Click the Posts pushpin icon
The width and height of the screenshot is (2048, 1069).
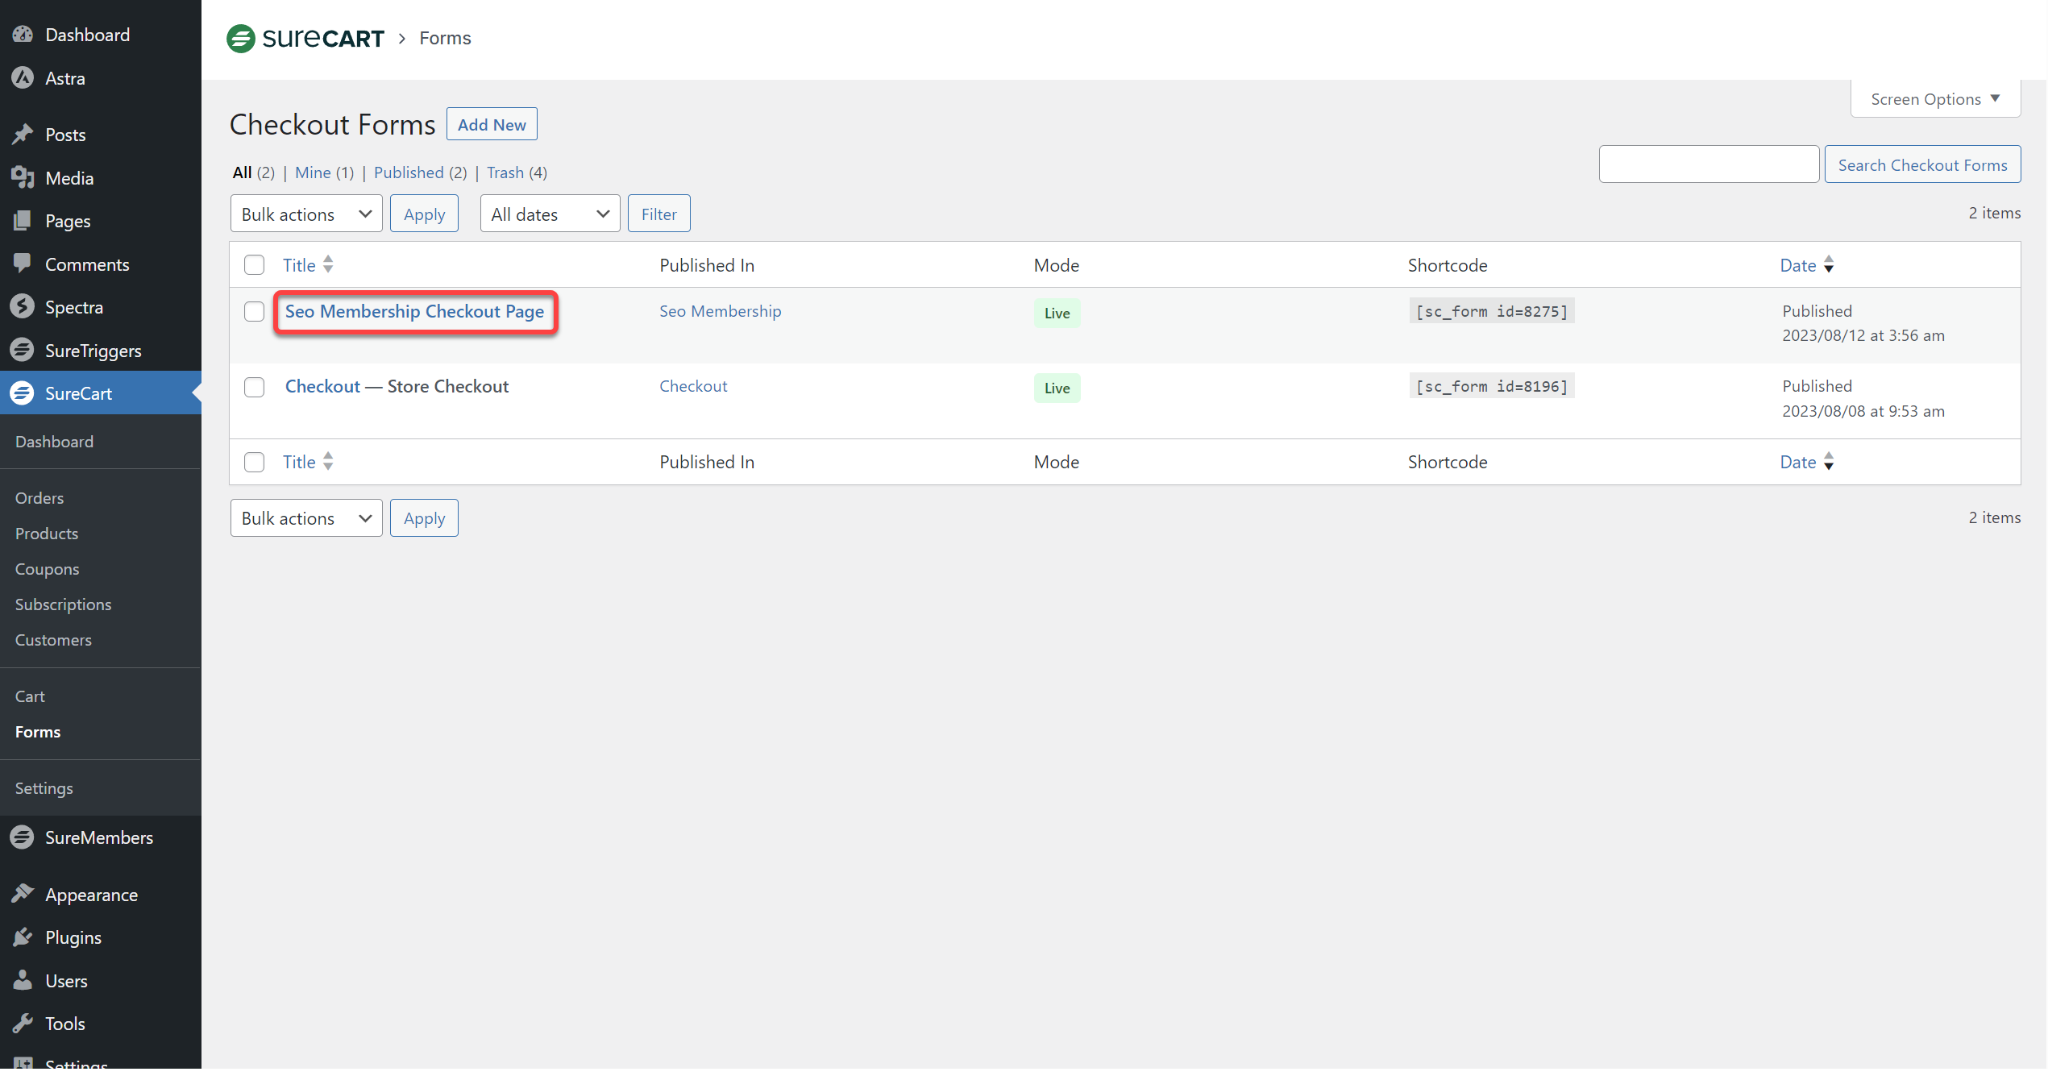[22, 134]
